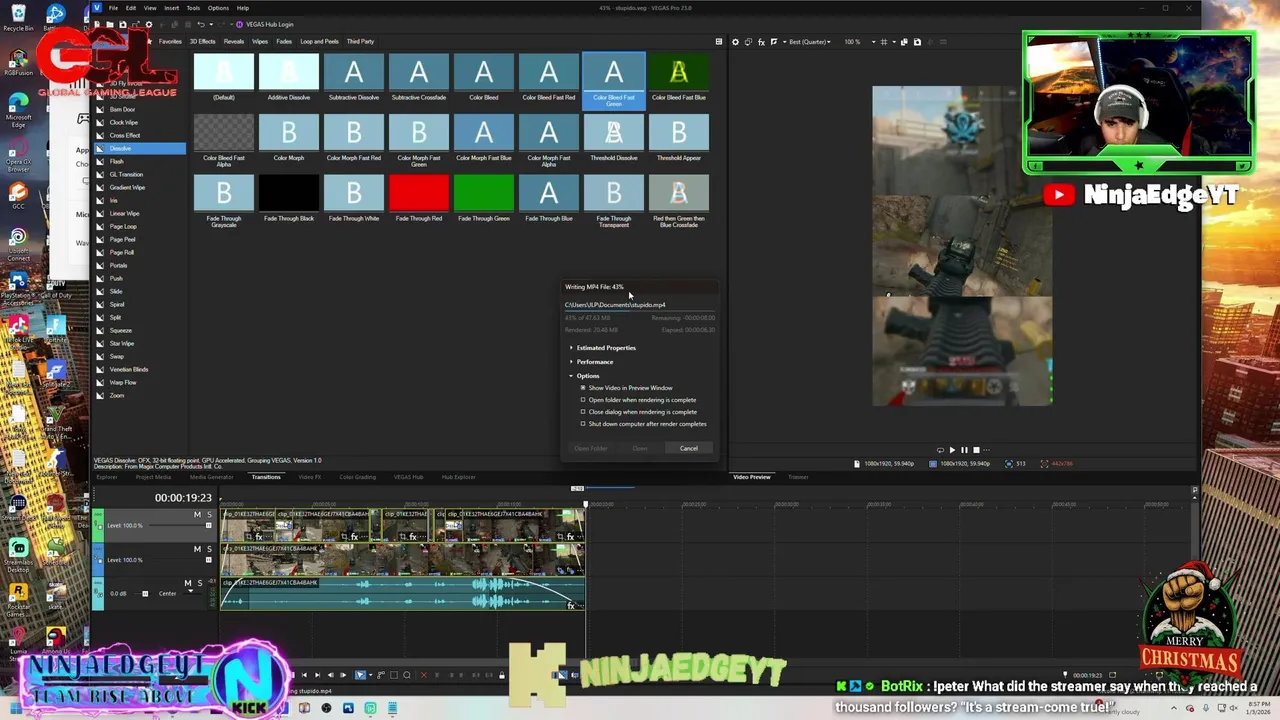Open the Edit menu
This screenshot has height=720, width=1280.
tap(131, 8)
